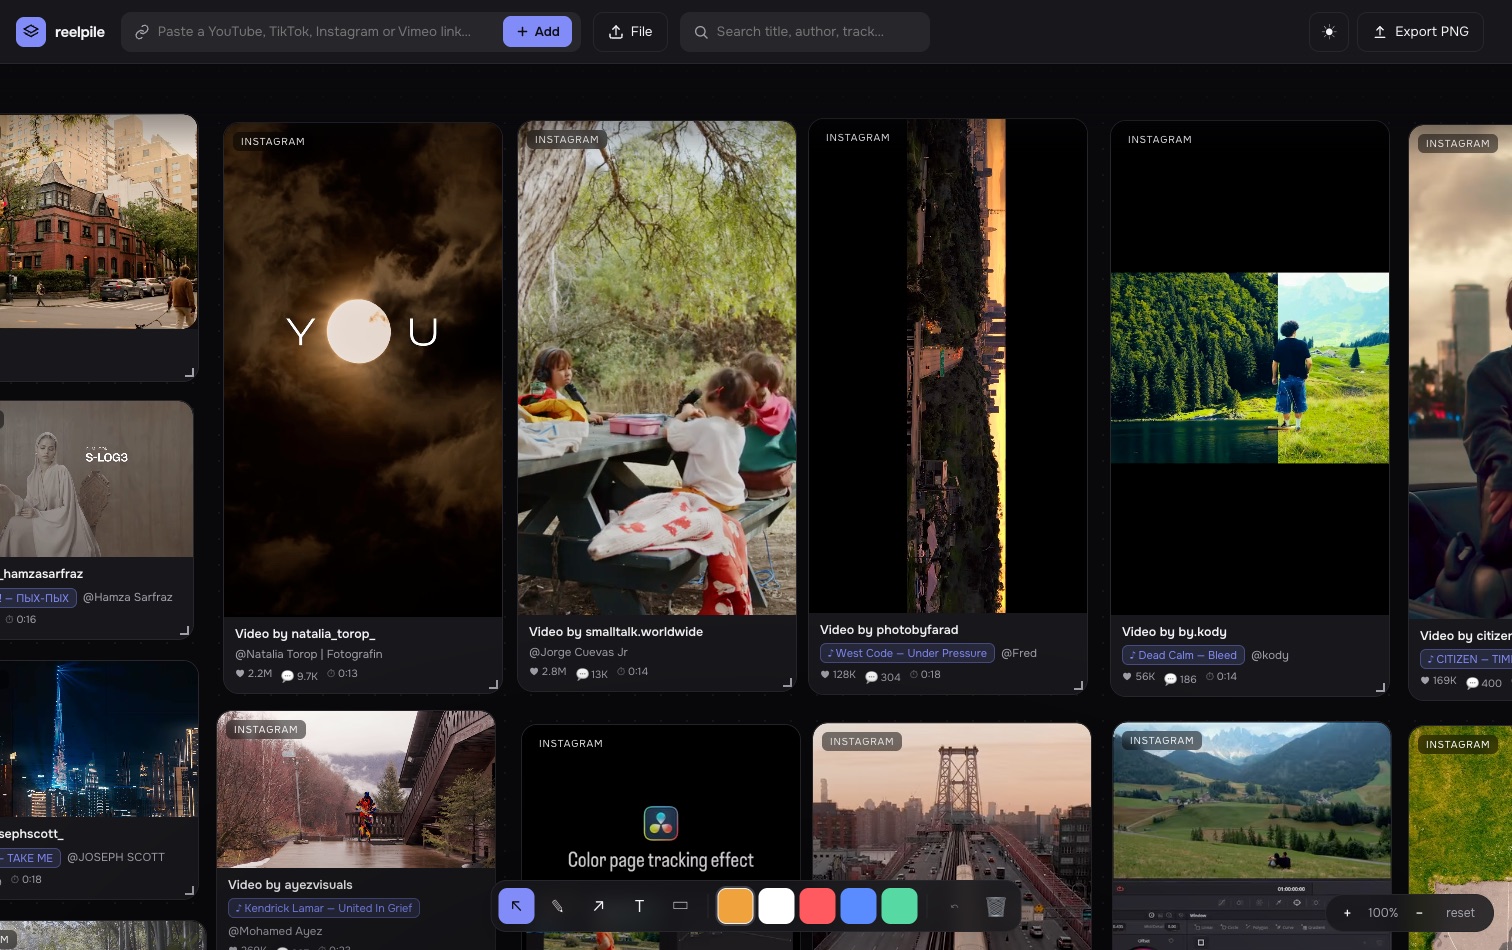Click the comment icon showing 304
Screen dimensions: 1512x950
(871, 677)
